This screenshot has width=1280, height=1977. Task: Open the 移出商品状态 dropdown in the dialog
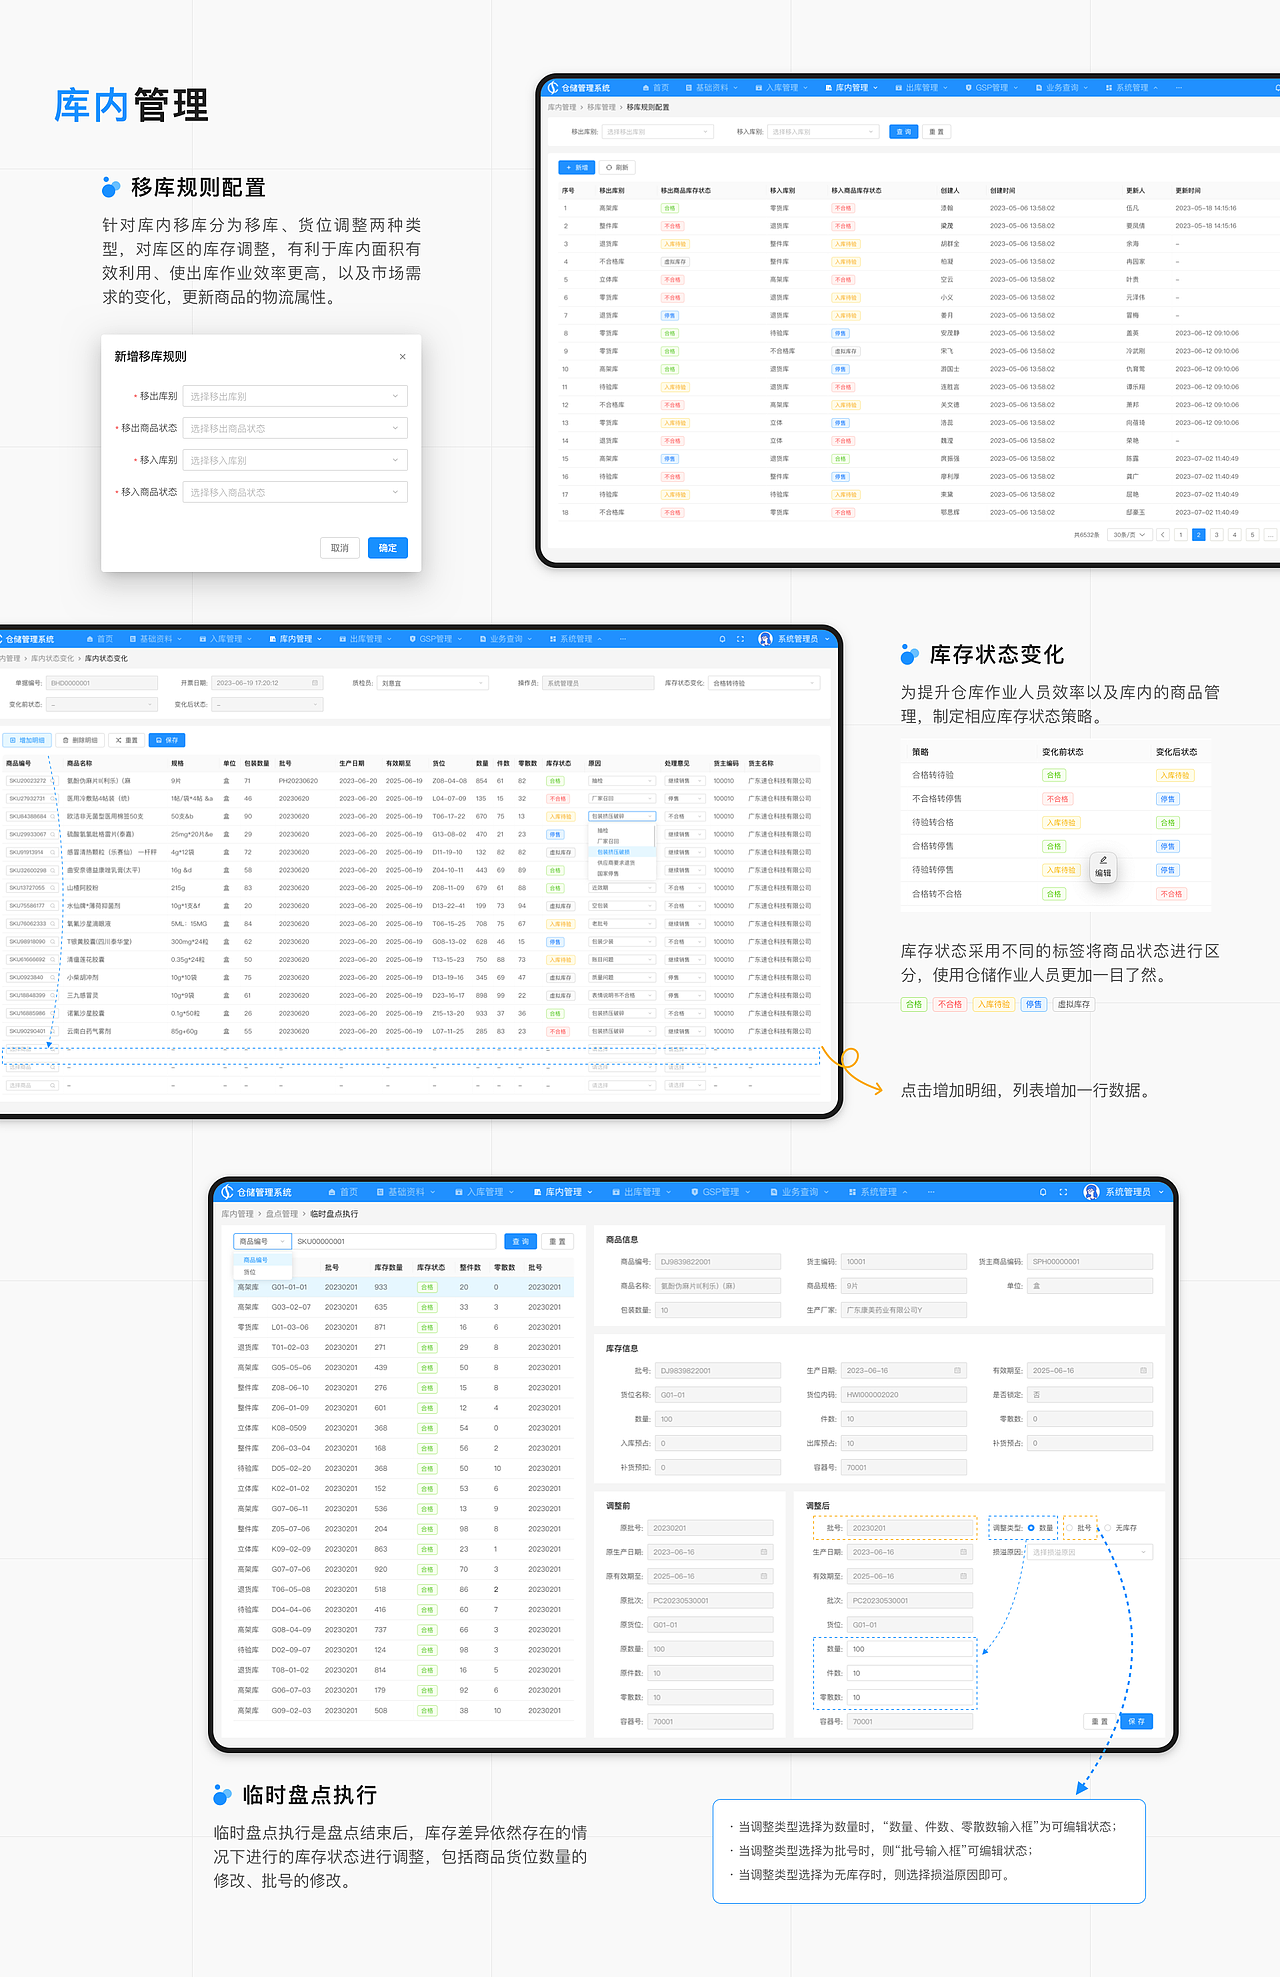coord(295,428)
